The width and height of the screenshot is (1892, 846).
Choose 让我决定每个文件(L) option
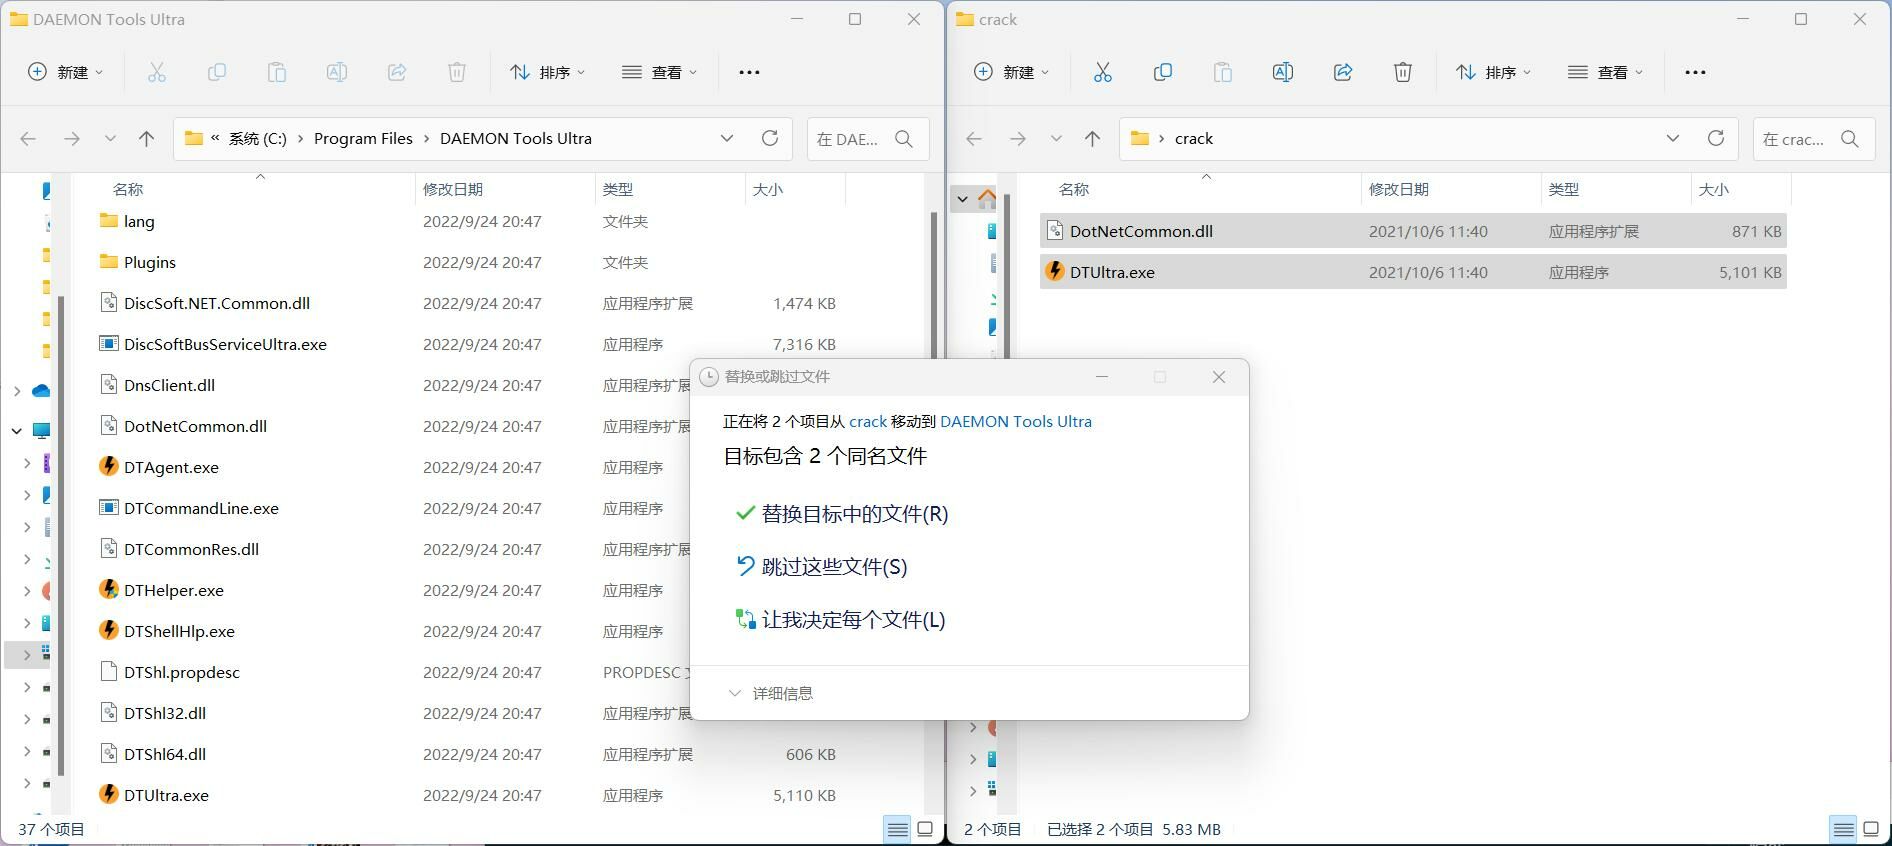coord(852,620)
